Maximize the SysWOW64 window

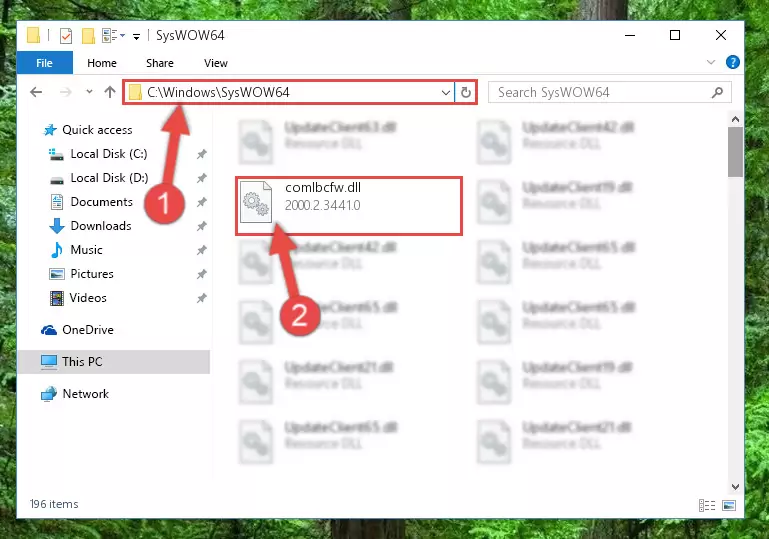[675, 35]
